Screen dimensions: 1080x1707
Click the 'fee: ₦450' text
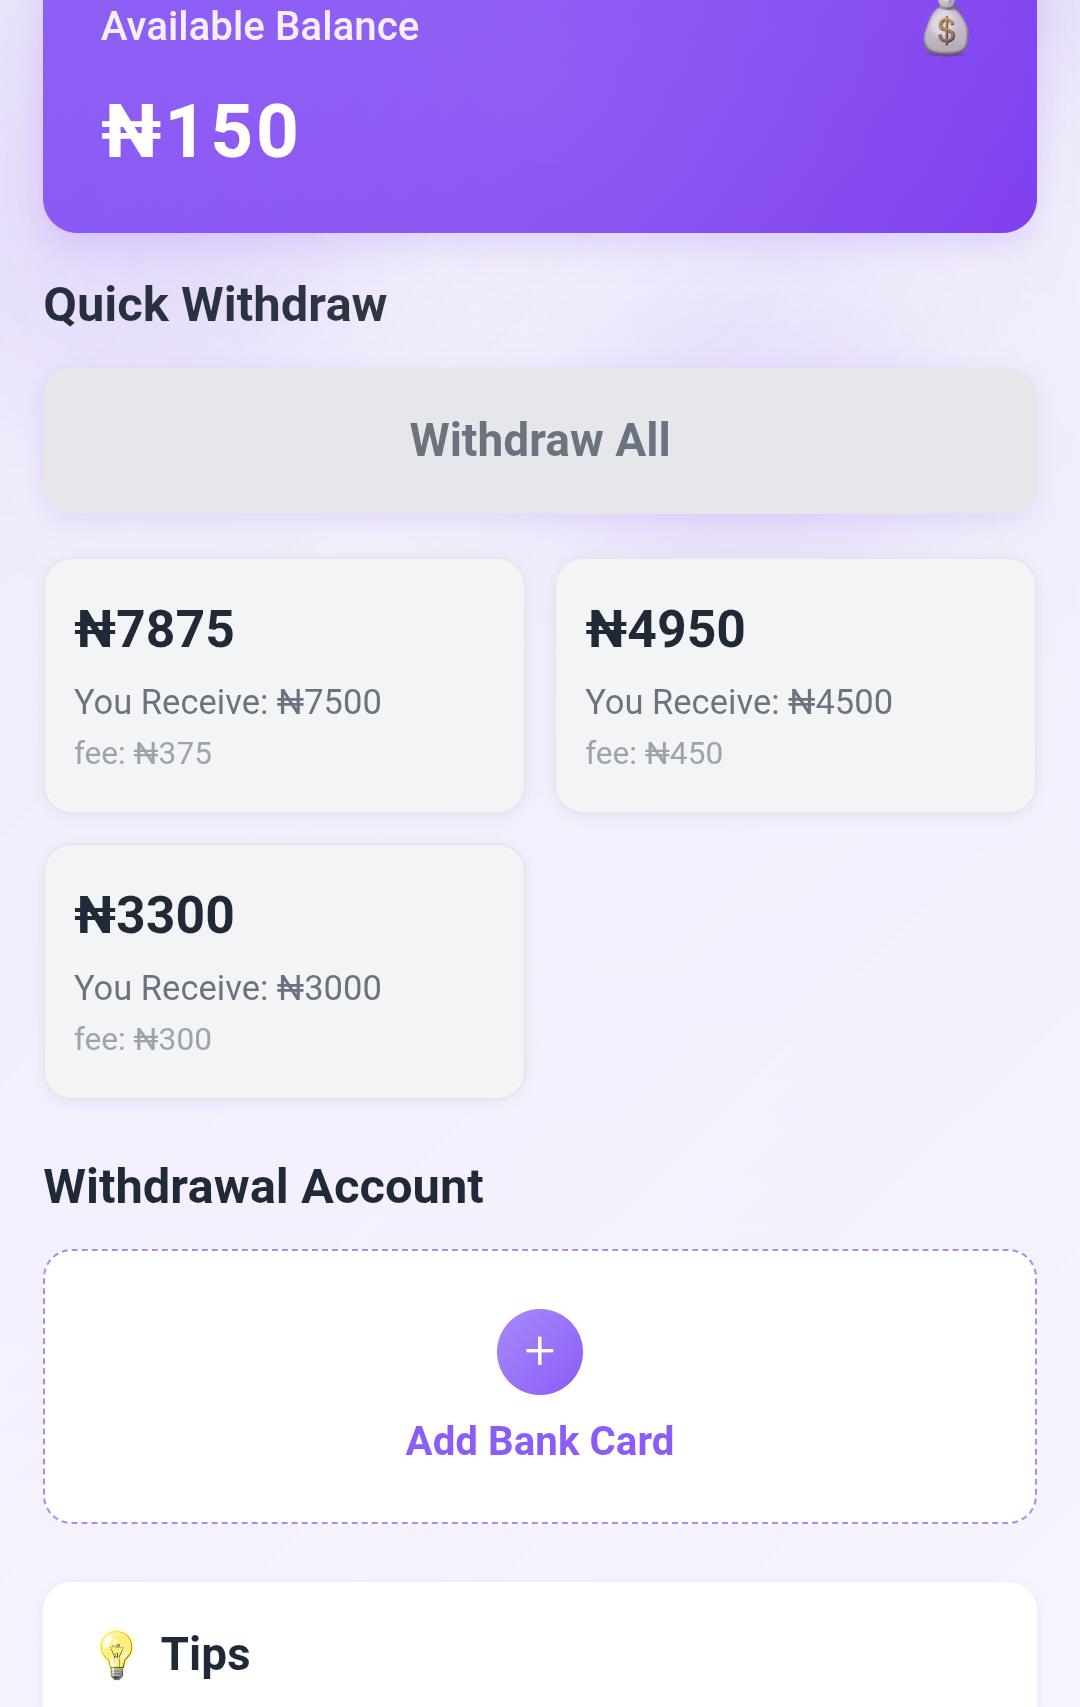[x=654, y=753]
